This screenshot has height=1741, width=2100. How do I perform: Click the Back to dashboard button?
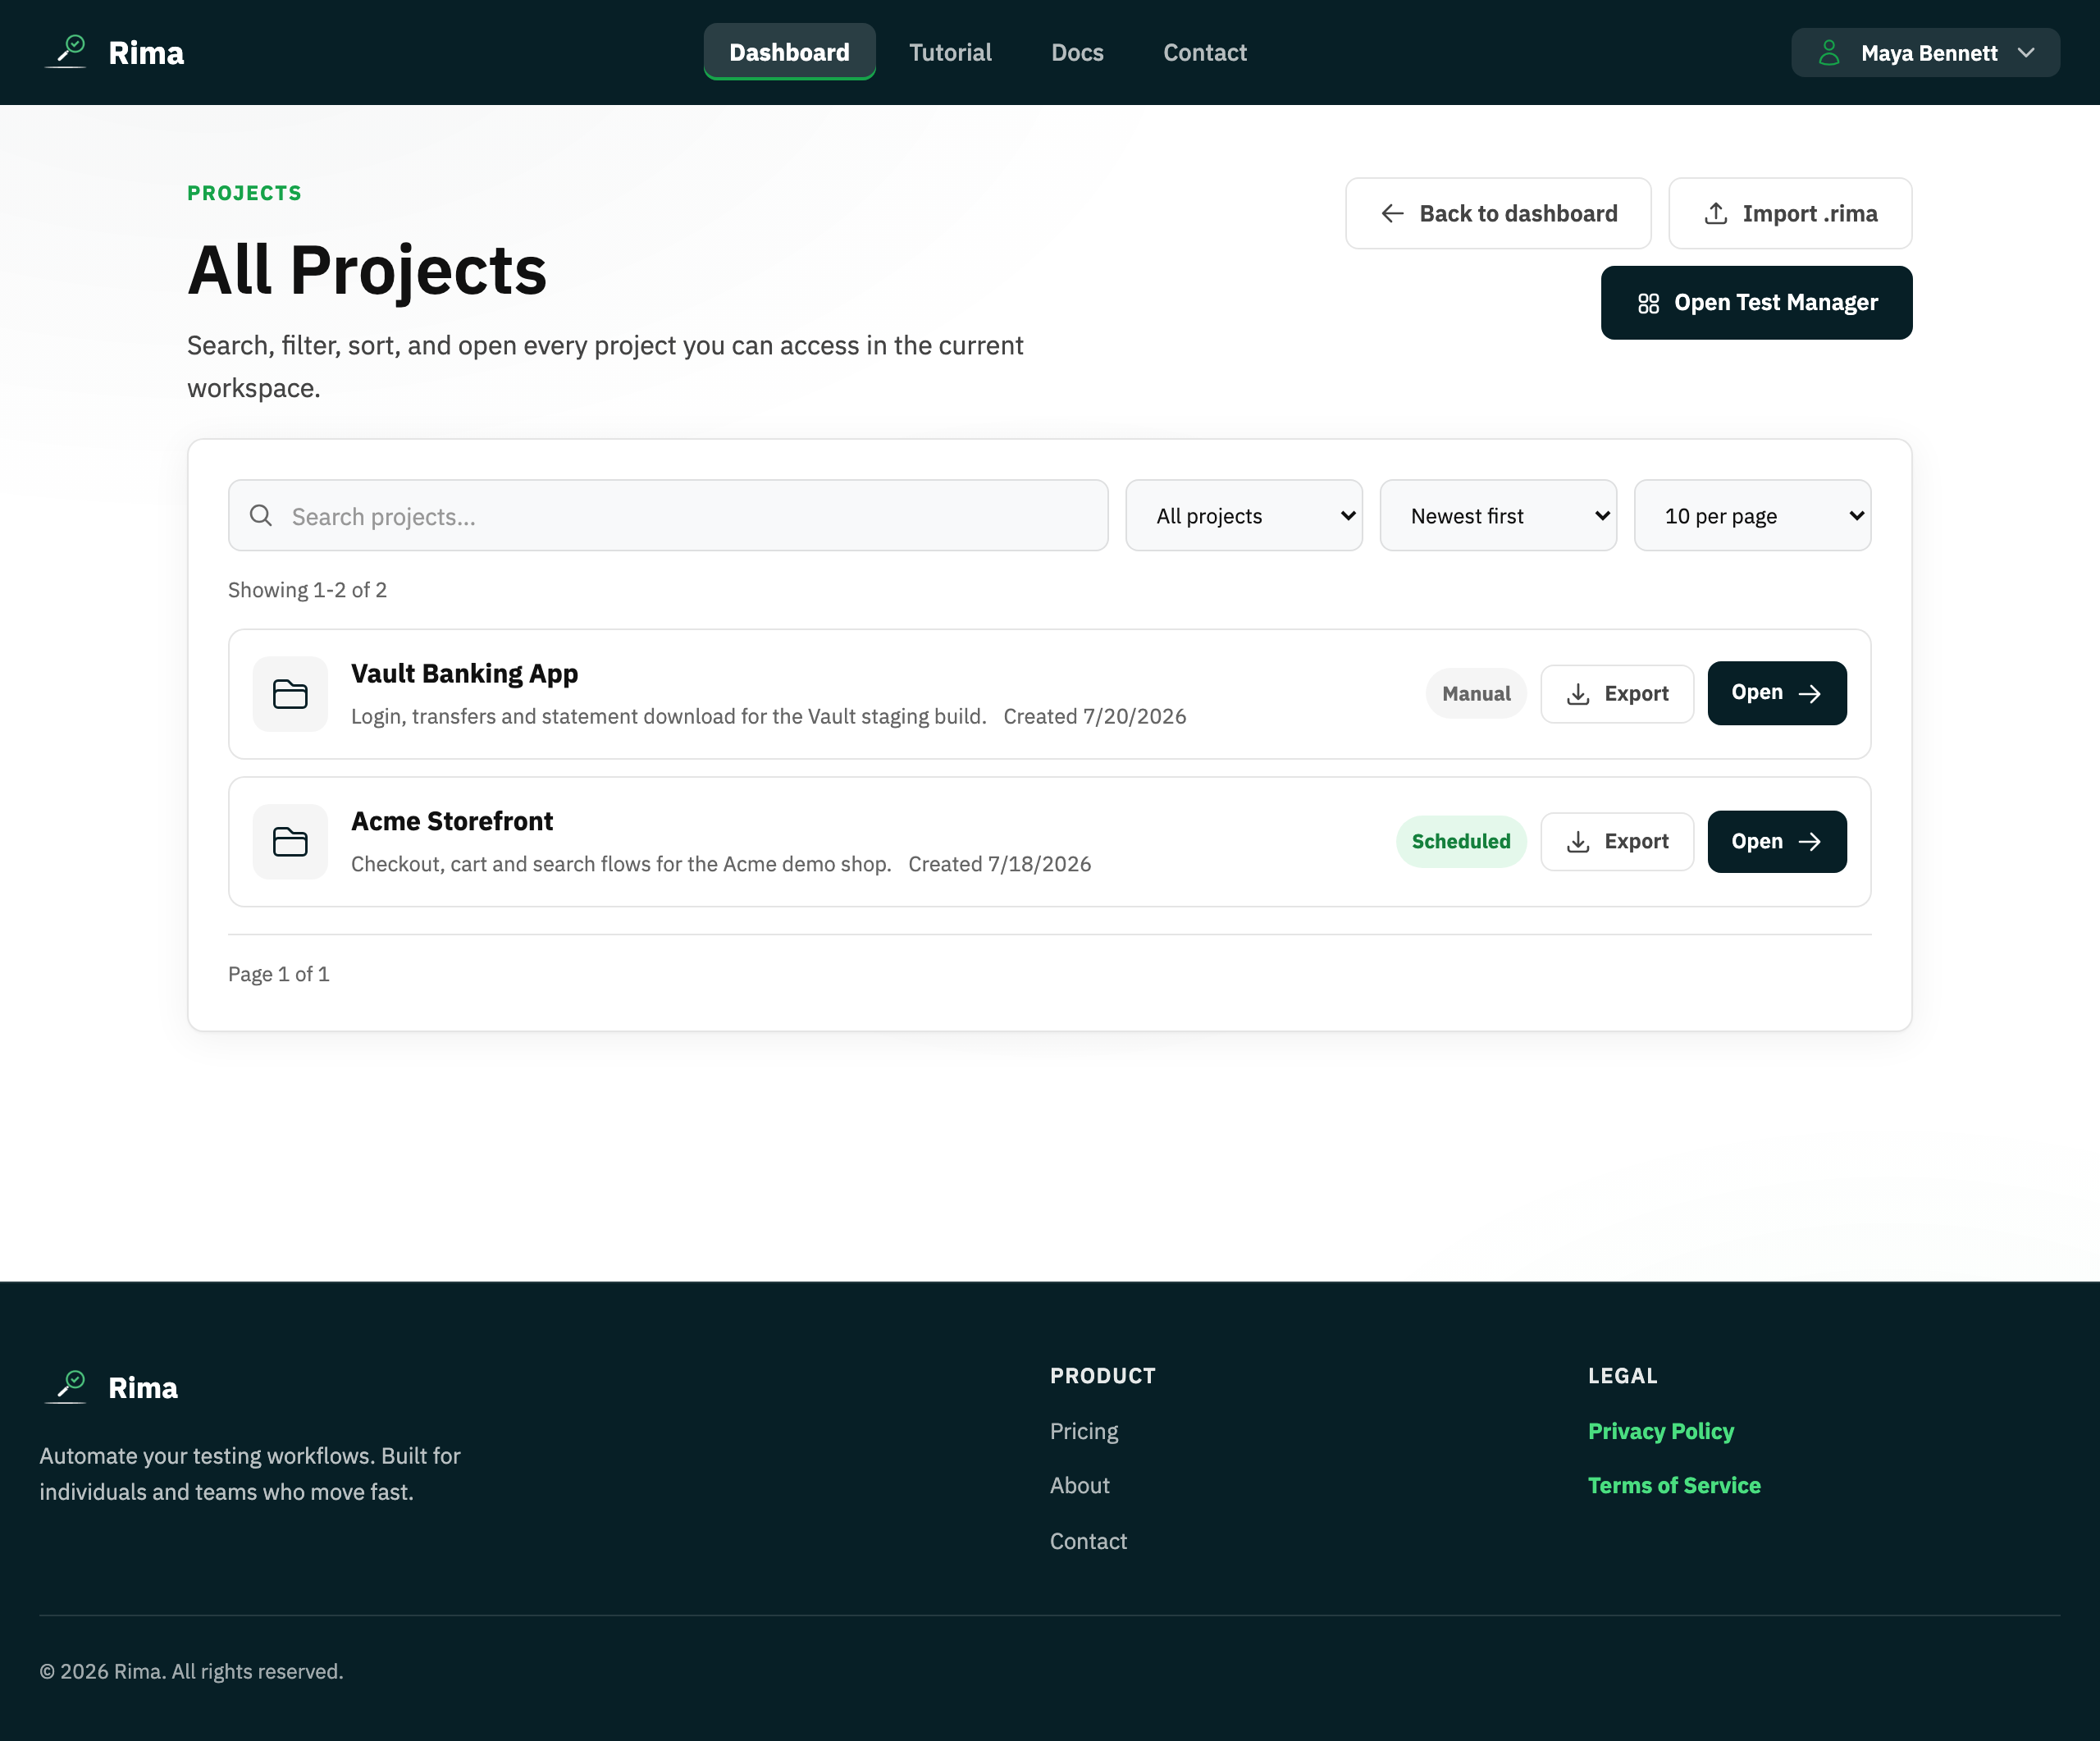click(x=1498, y=213)
